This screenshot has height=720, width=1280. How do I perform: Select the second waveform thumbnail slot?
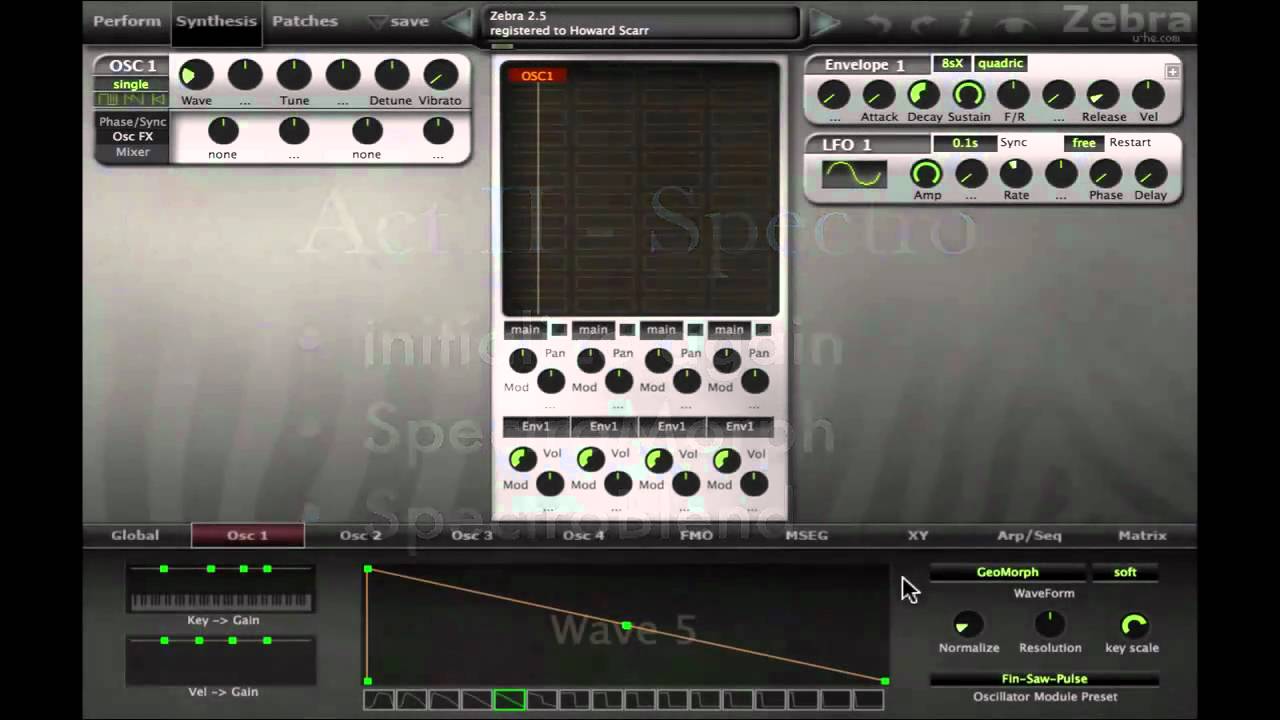coord(412,700)
